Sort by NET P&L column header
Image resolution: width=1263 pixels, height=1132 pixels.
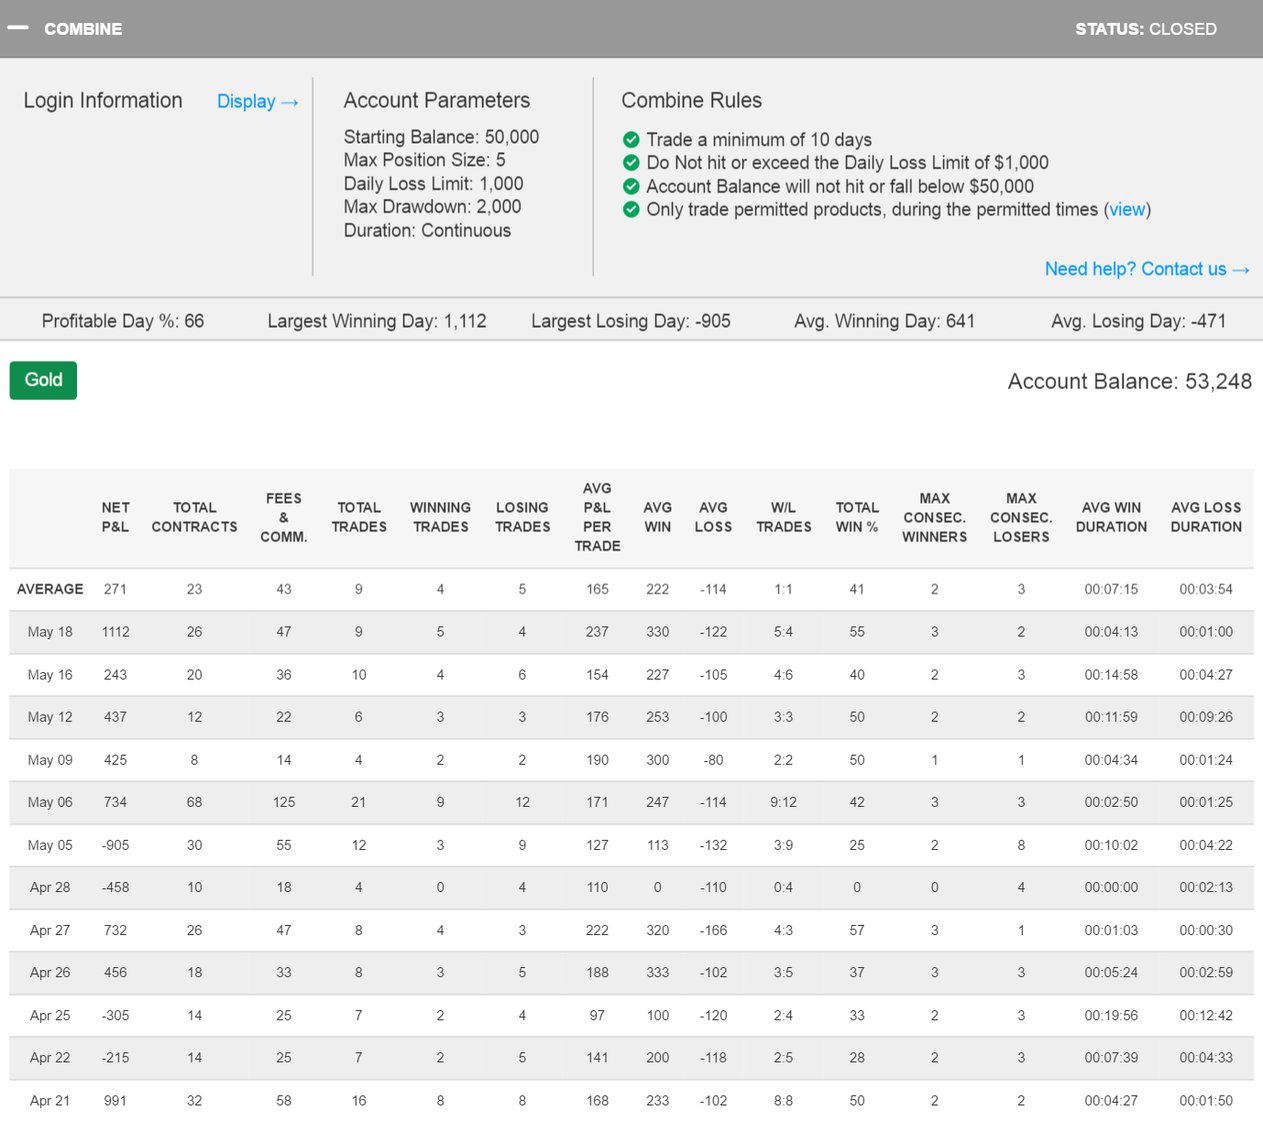click(x=115, y=517)
